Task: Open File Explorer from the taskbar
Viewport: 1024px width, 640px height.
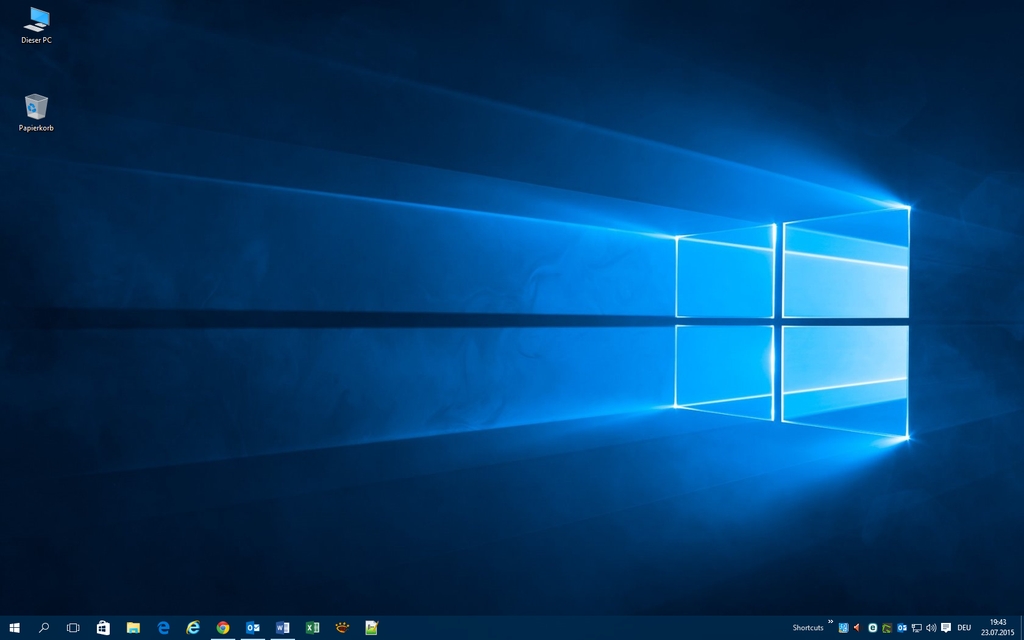Action: [x=133, y=628]
